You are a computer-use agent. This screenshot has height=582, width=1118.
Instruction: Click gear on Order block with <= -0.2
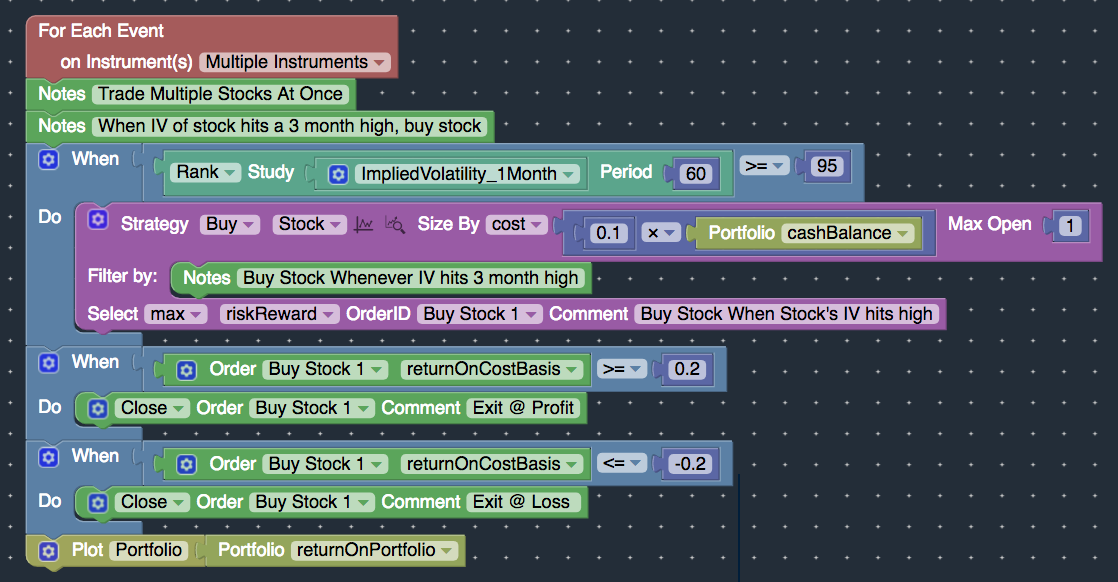click(x=186, y=464)
